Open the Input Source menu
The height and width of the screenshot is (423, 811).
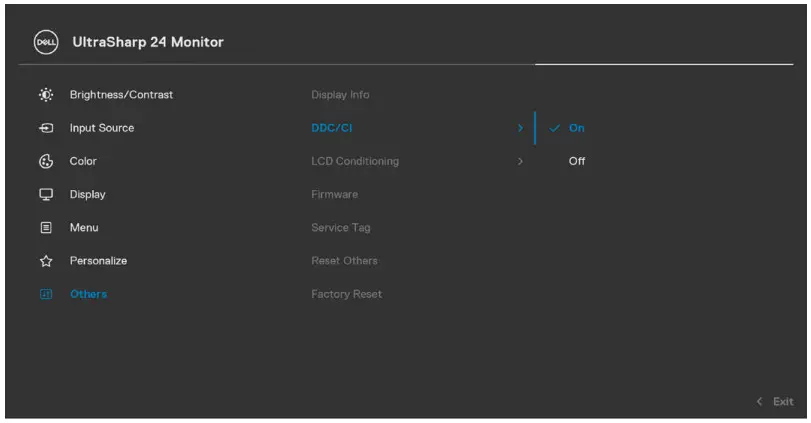pos(102,128)
